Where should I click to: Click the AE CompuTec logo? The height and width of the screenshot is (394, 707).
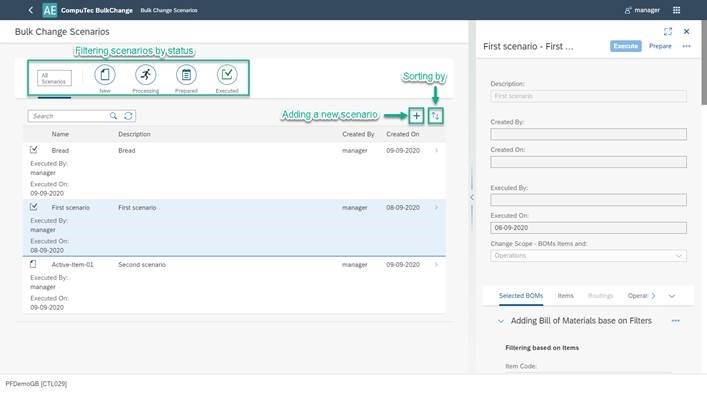pos(50,10)
